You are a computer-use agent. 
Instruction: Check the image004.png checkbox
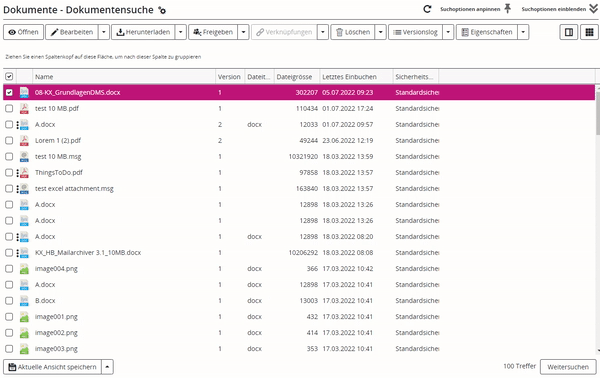(x=9, y=269)
